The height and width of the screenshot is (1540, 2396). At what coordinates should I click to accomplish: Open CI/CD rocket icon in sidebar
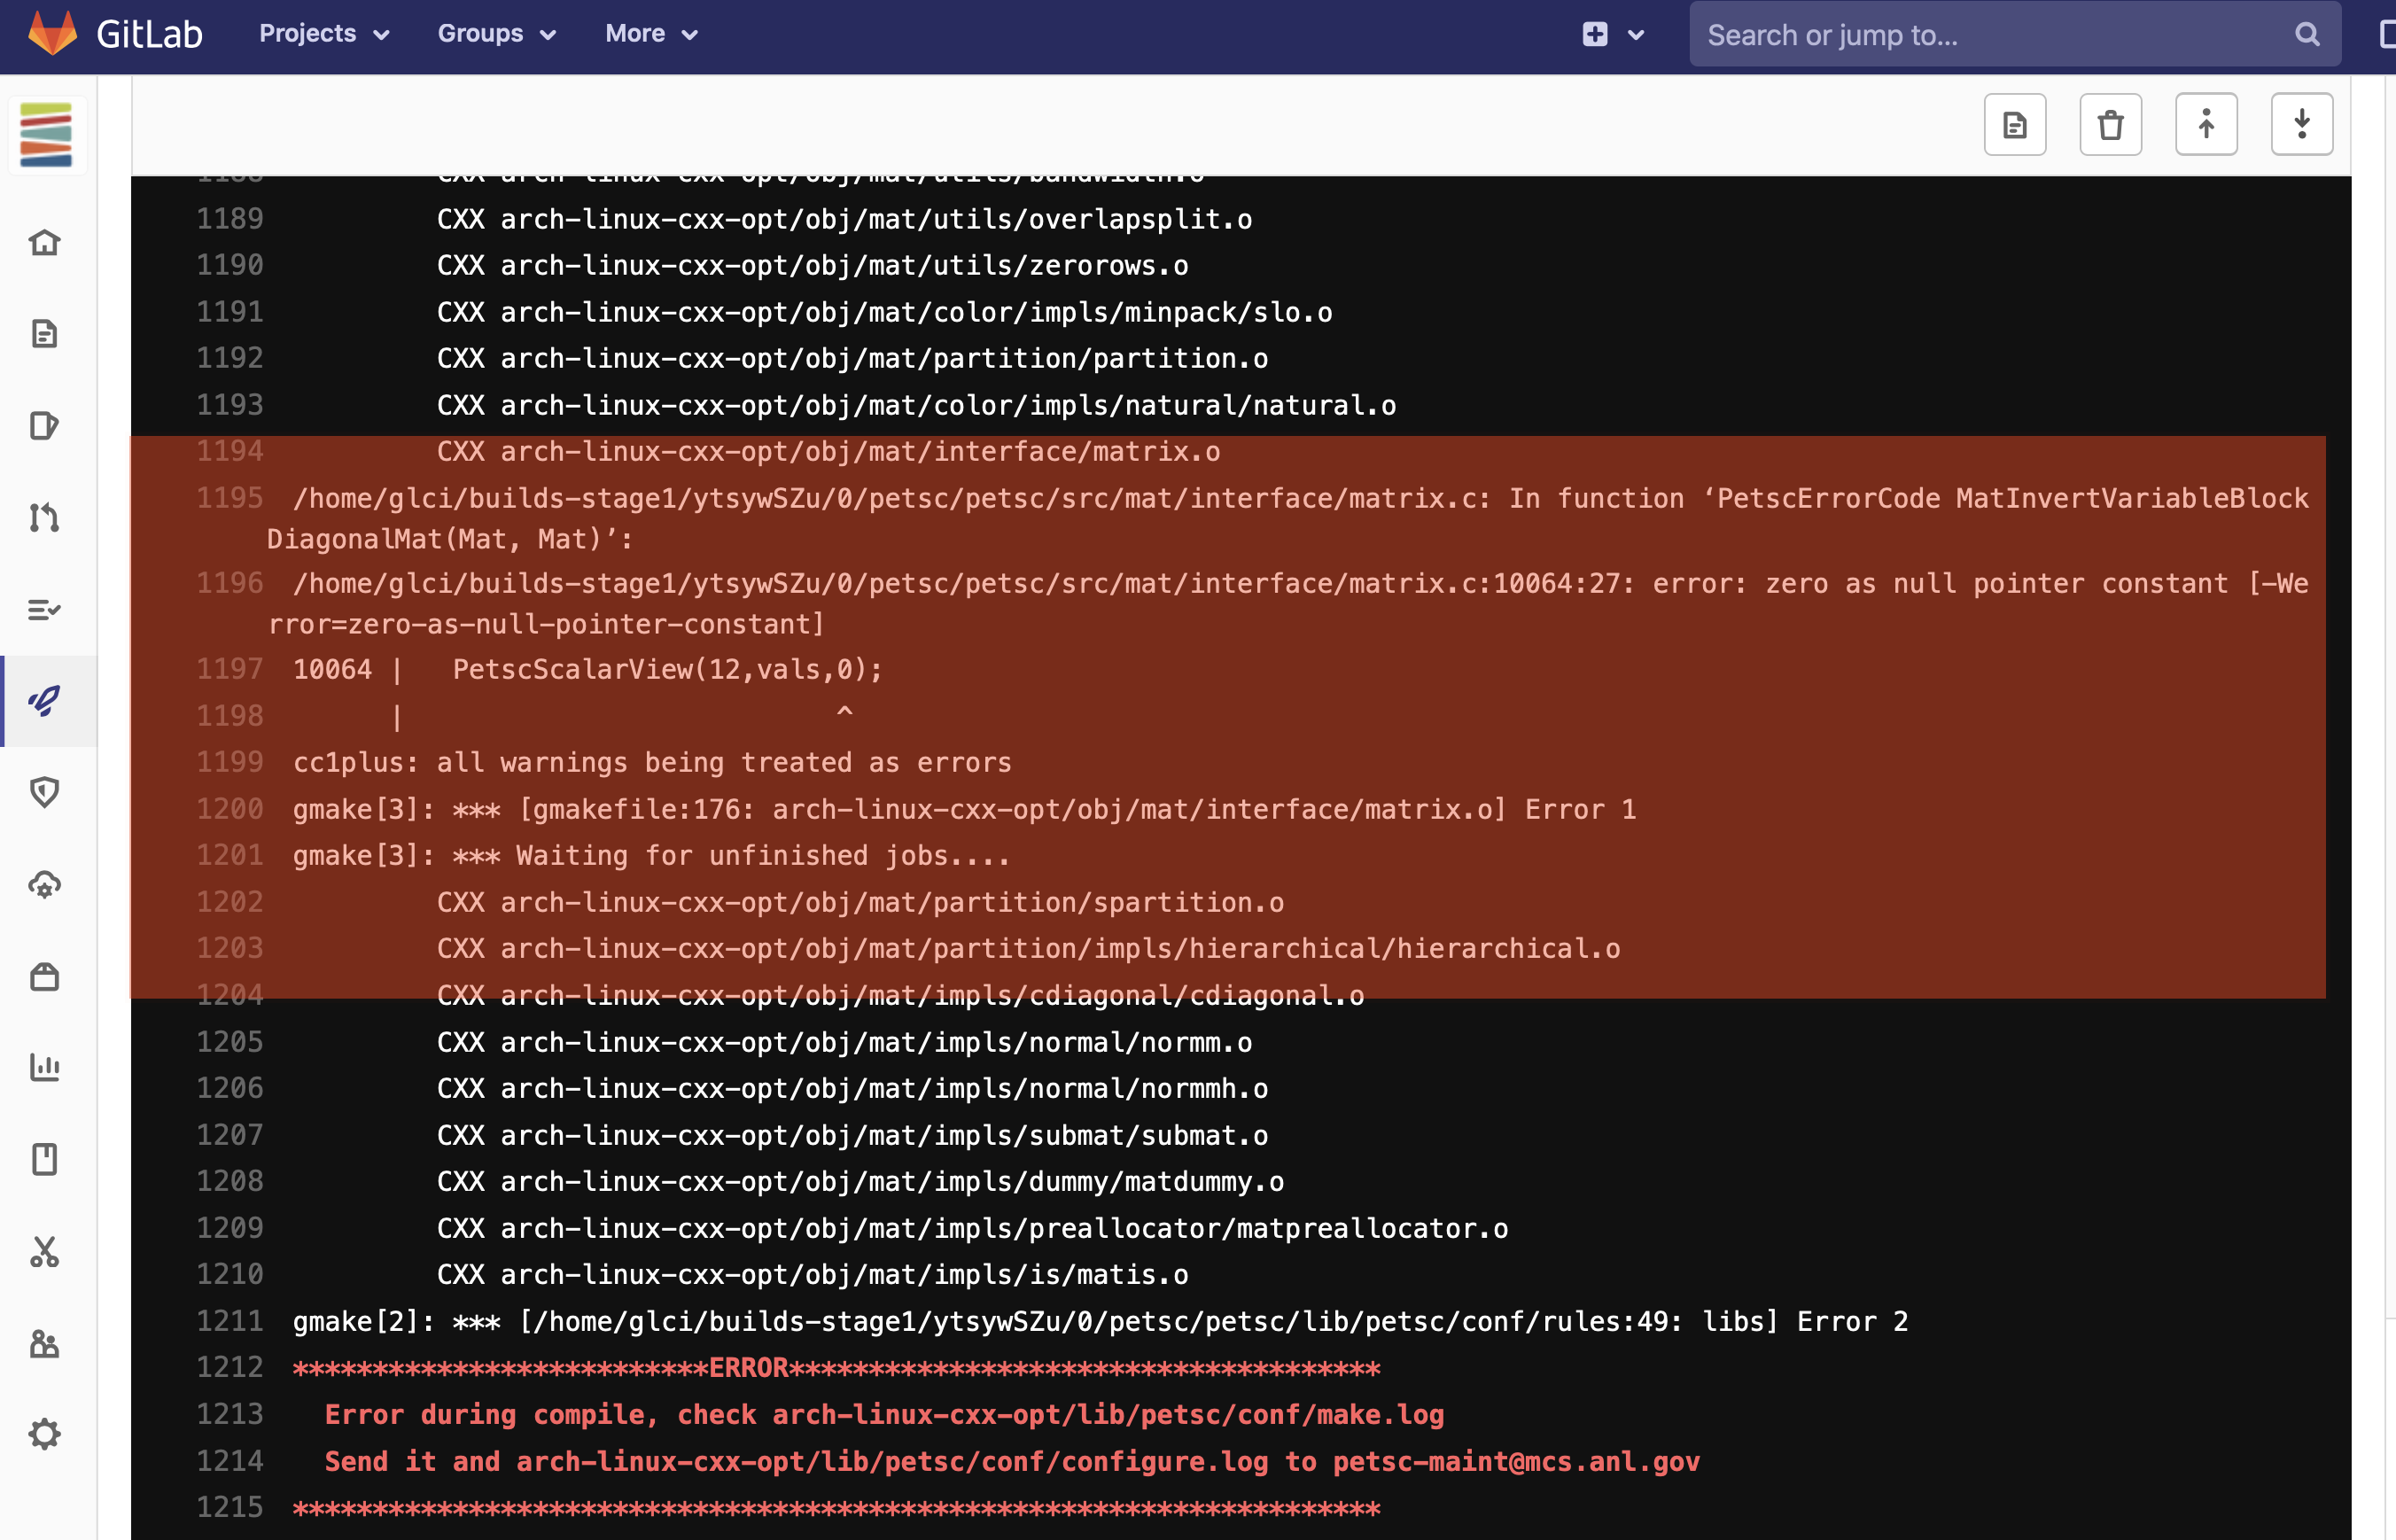tap(45, 701)
